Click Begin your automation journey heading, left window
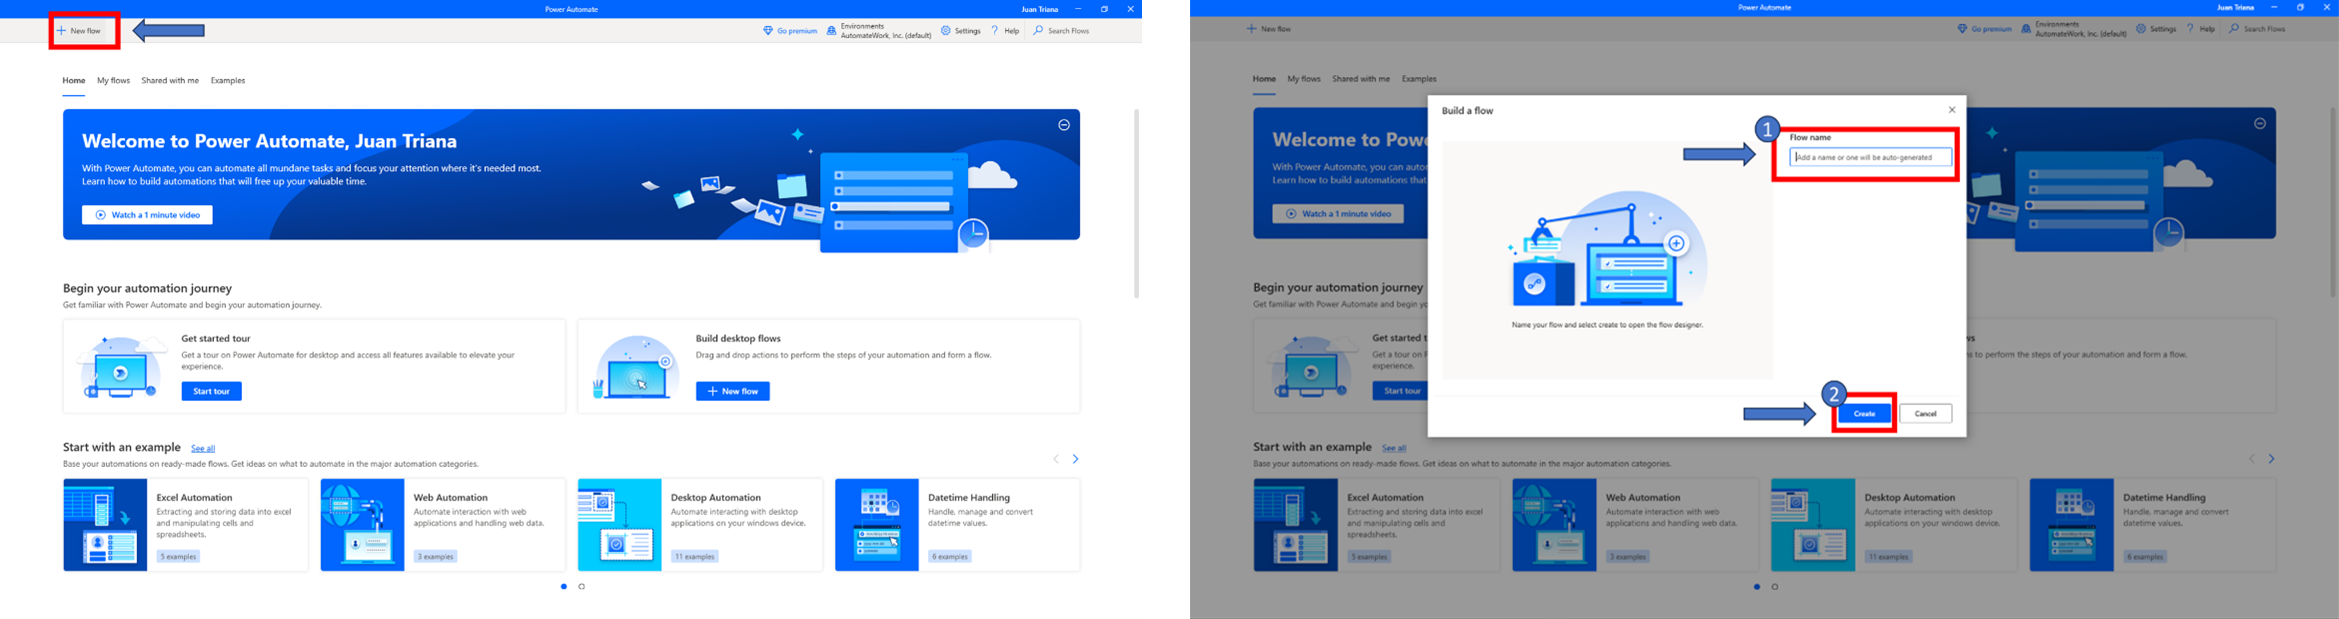This screenshot has width=2339, height=619. tap(147, 288)
